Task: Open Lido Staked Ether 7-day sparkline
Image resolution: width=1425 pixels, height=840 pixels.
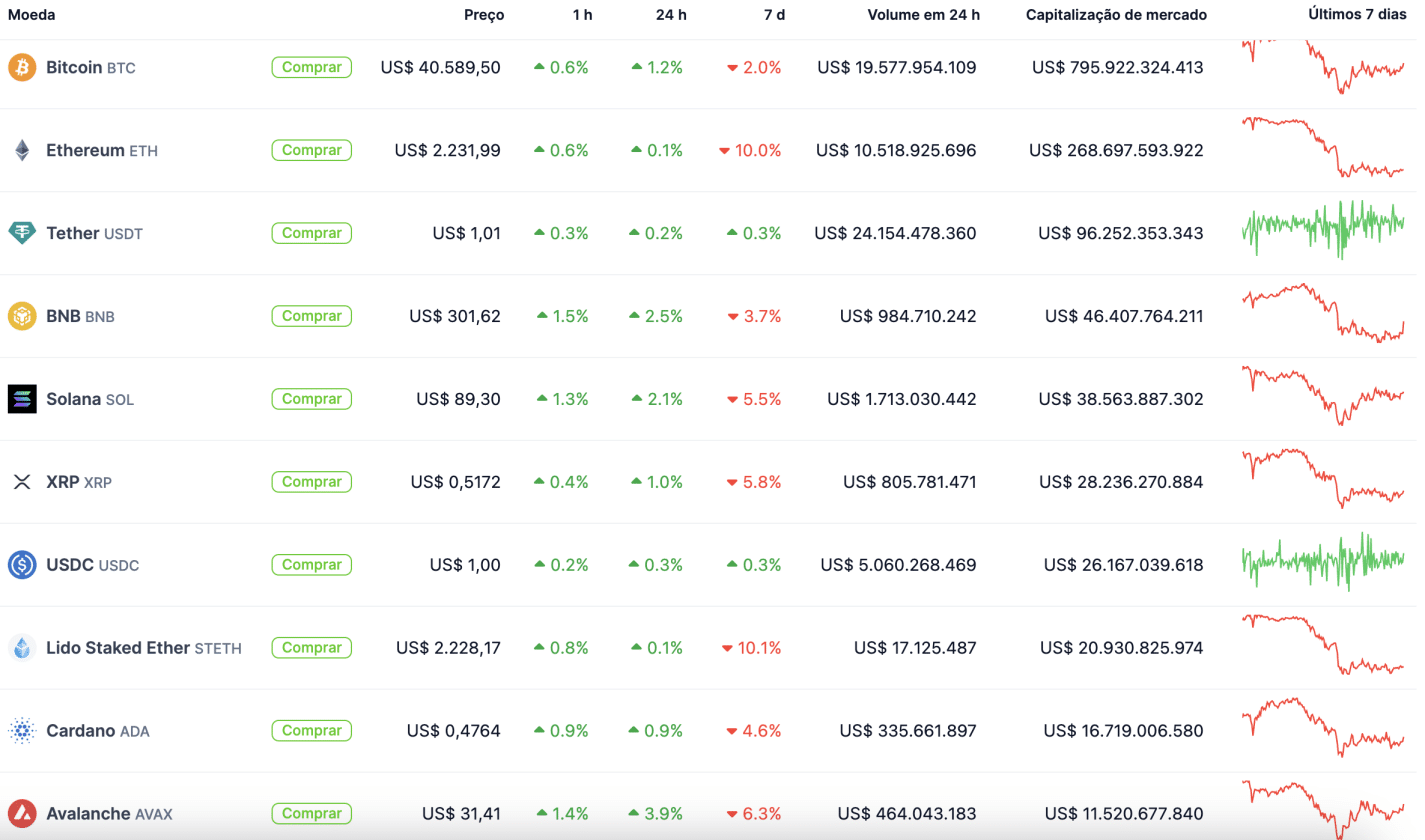Action: click(1323, 645)
